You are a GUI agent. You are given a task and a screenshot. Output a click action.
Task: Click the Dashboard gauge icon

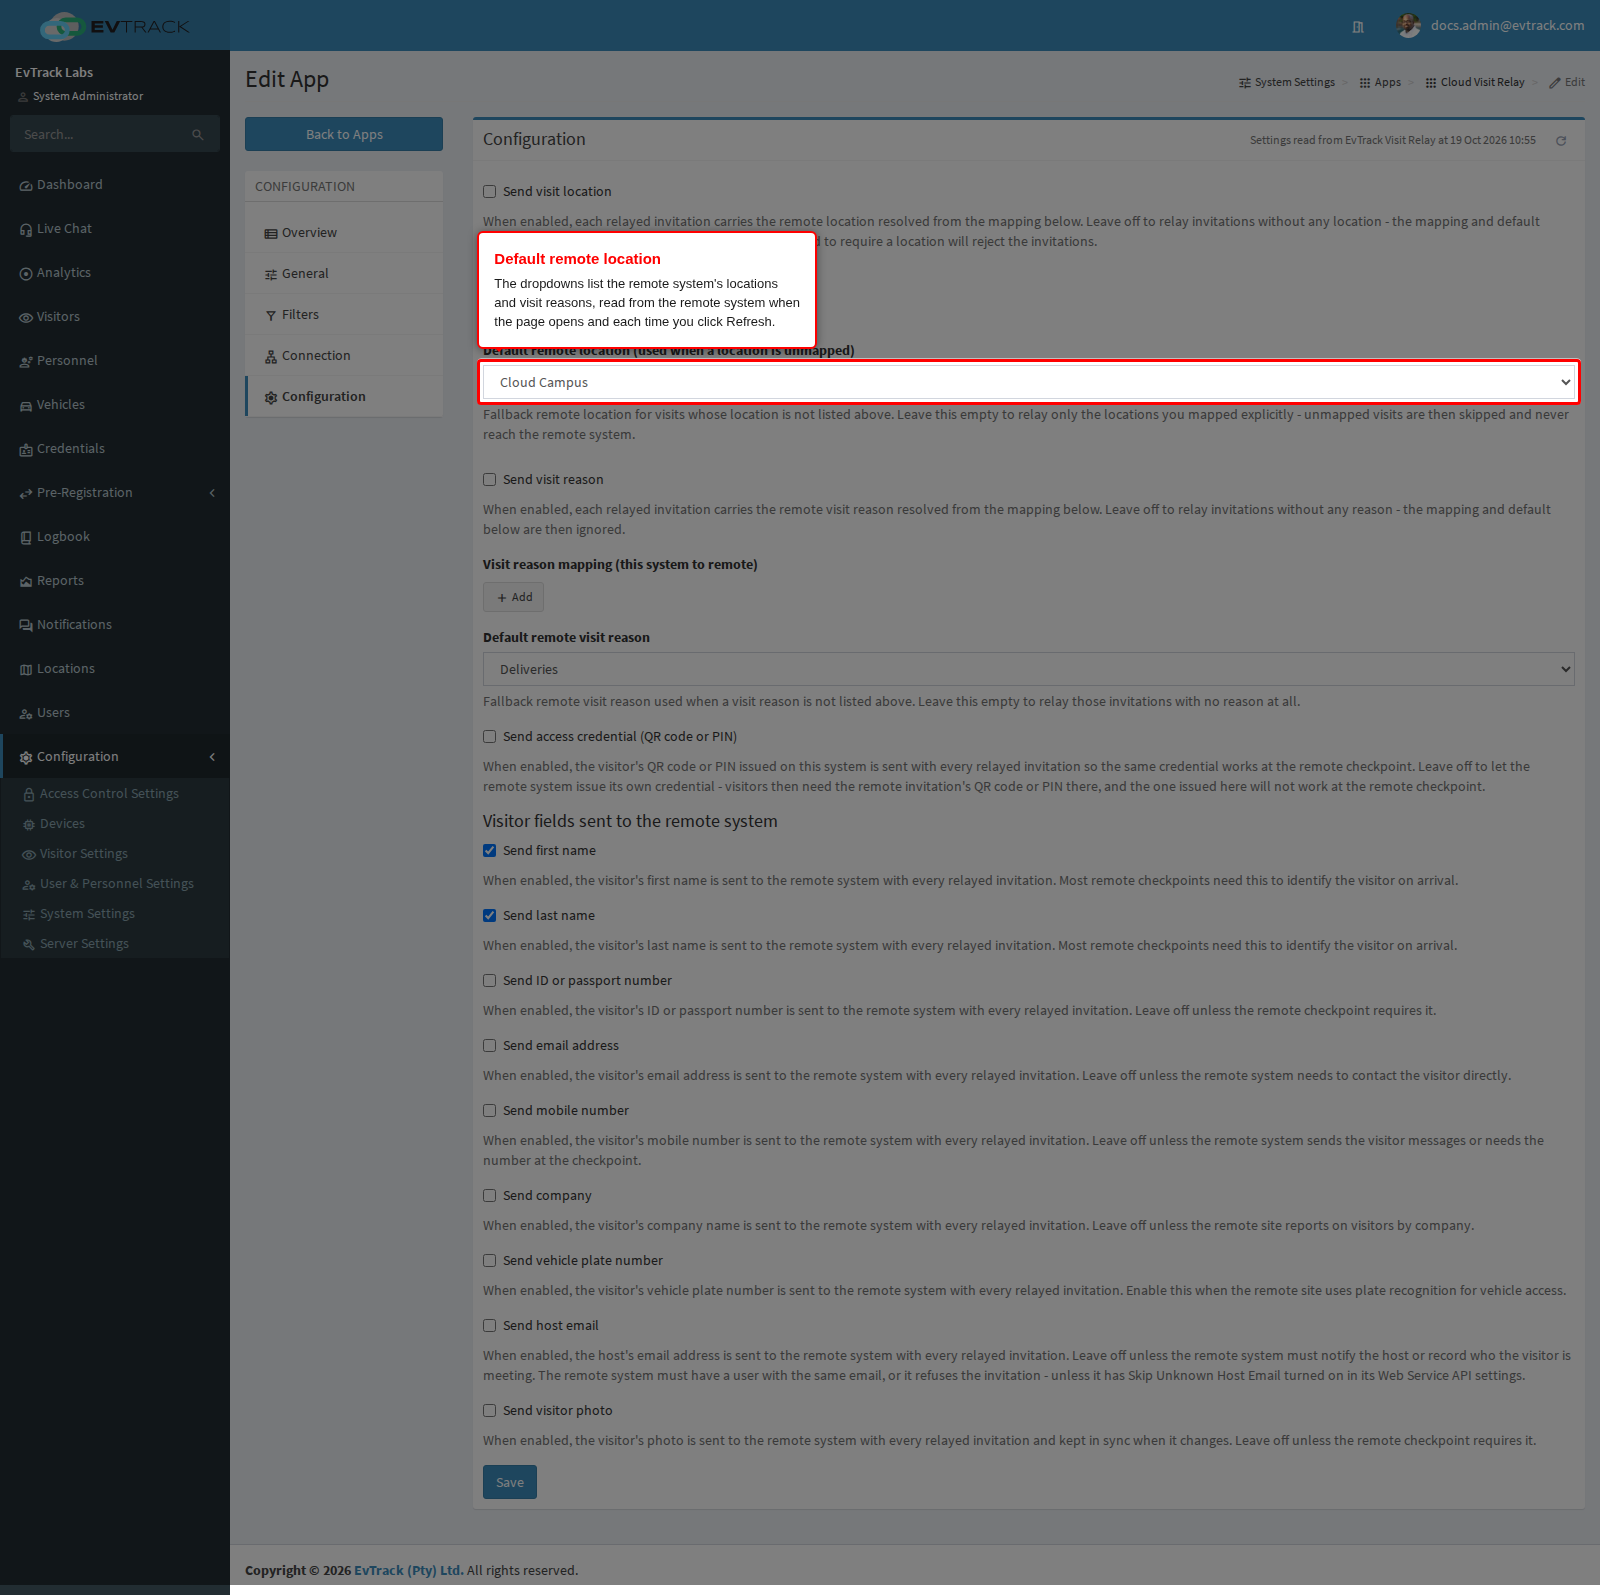pyautogui.click(x=26, y=186)
